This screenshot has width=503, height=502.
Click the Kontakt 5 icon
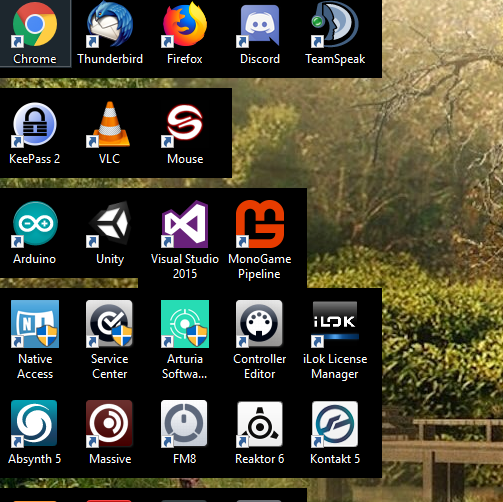335,424
